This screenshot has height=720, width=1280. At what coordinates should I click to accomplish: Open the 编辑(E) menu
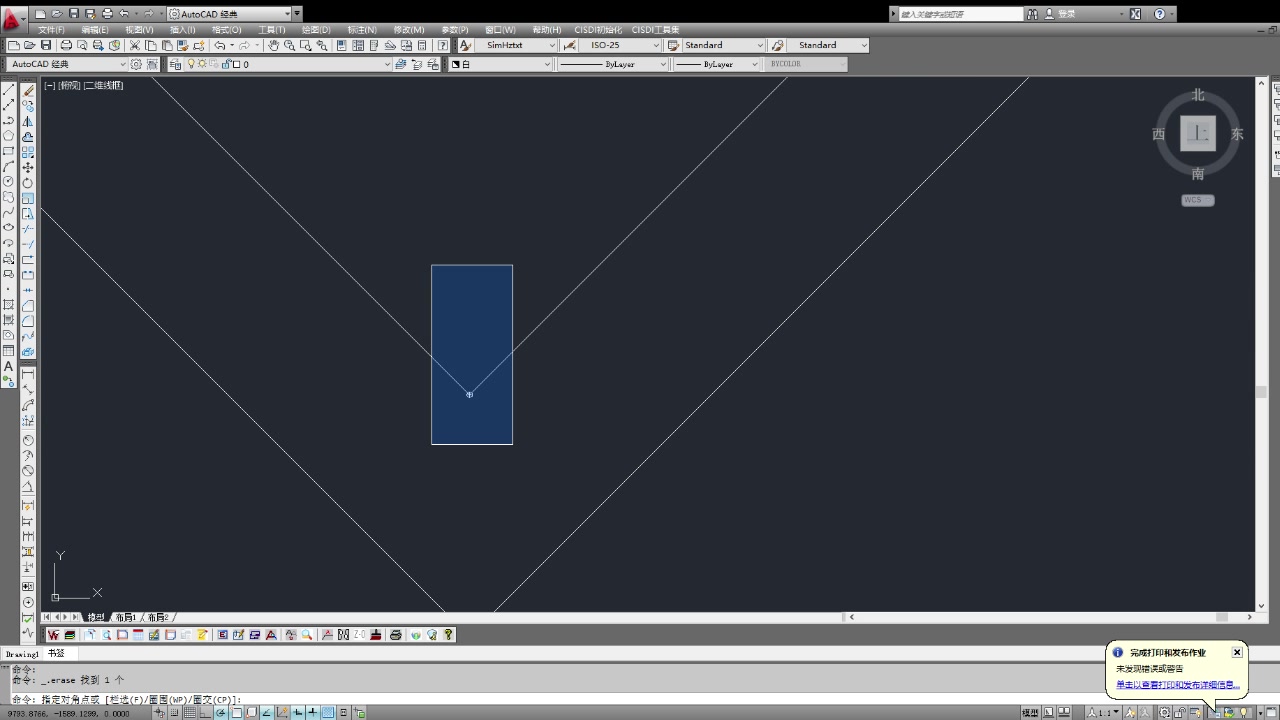click(x=95, y=30)
